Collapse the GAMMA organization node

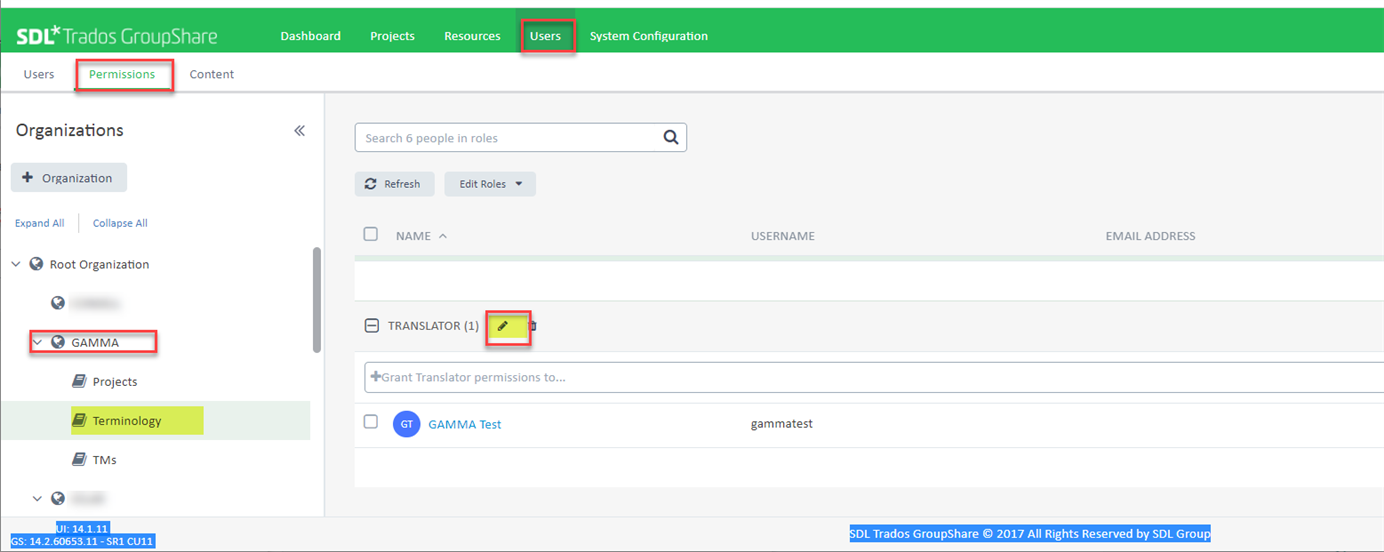point(37,342)
